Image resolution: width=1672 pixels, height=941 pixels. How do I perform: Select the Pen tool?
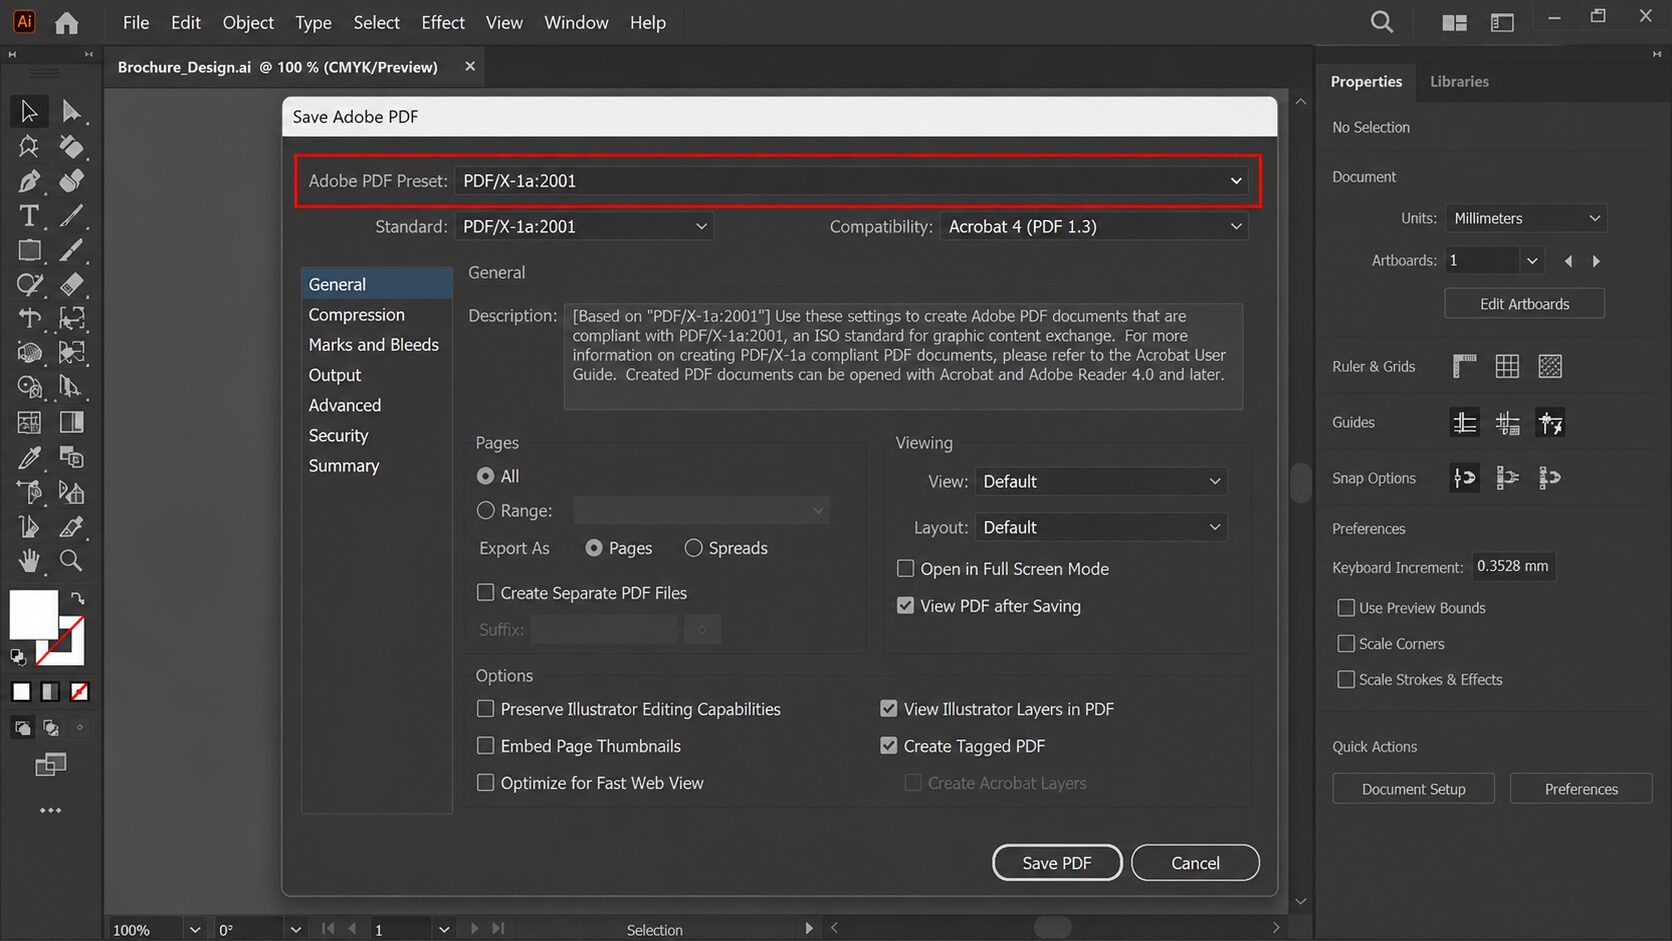[x=29, y=181]
